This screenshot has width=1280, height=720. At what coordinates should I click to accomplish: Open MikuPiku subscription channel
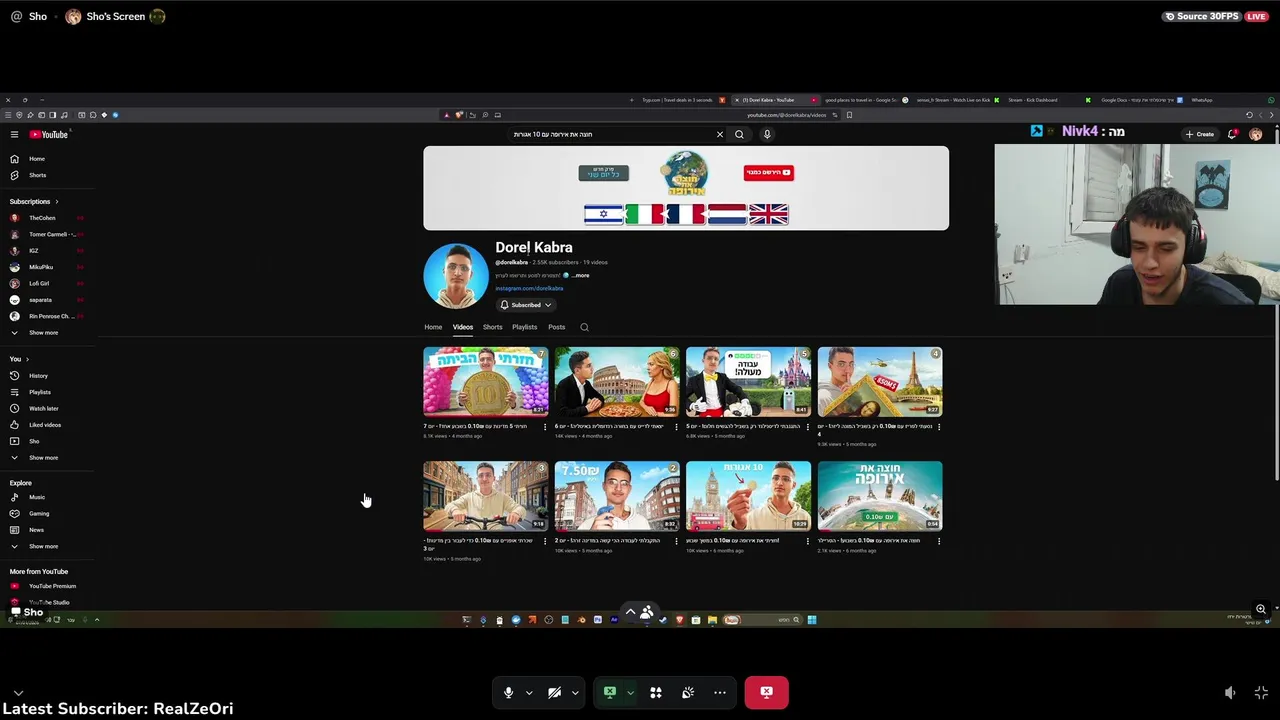coord(40,267)
